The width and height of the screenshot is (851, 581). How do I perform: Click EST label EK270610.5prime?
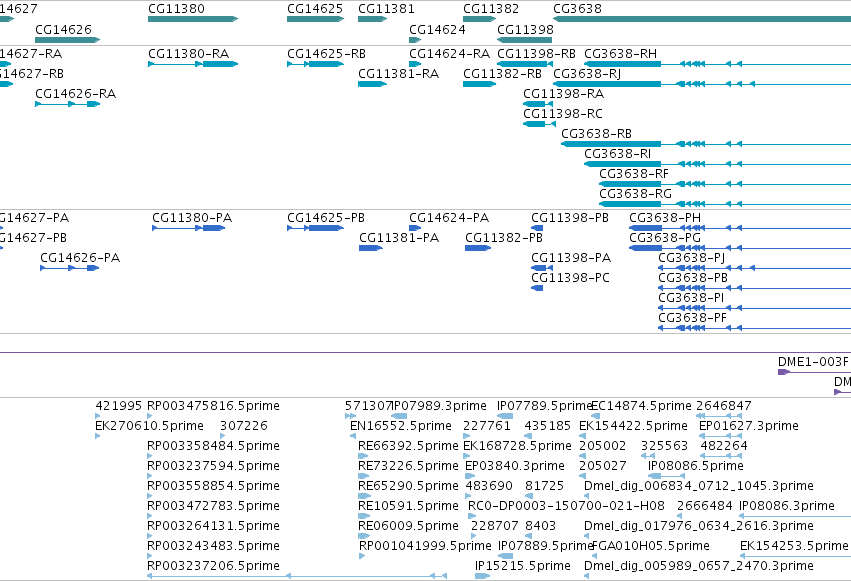tap(149, 426)
